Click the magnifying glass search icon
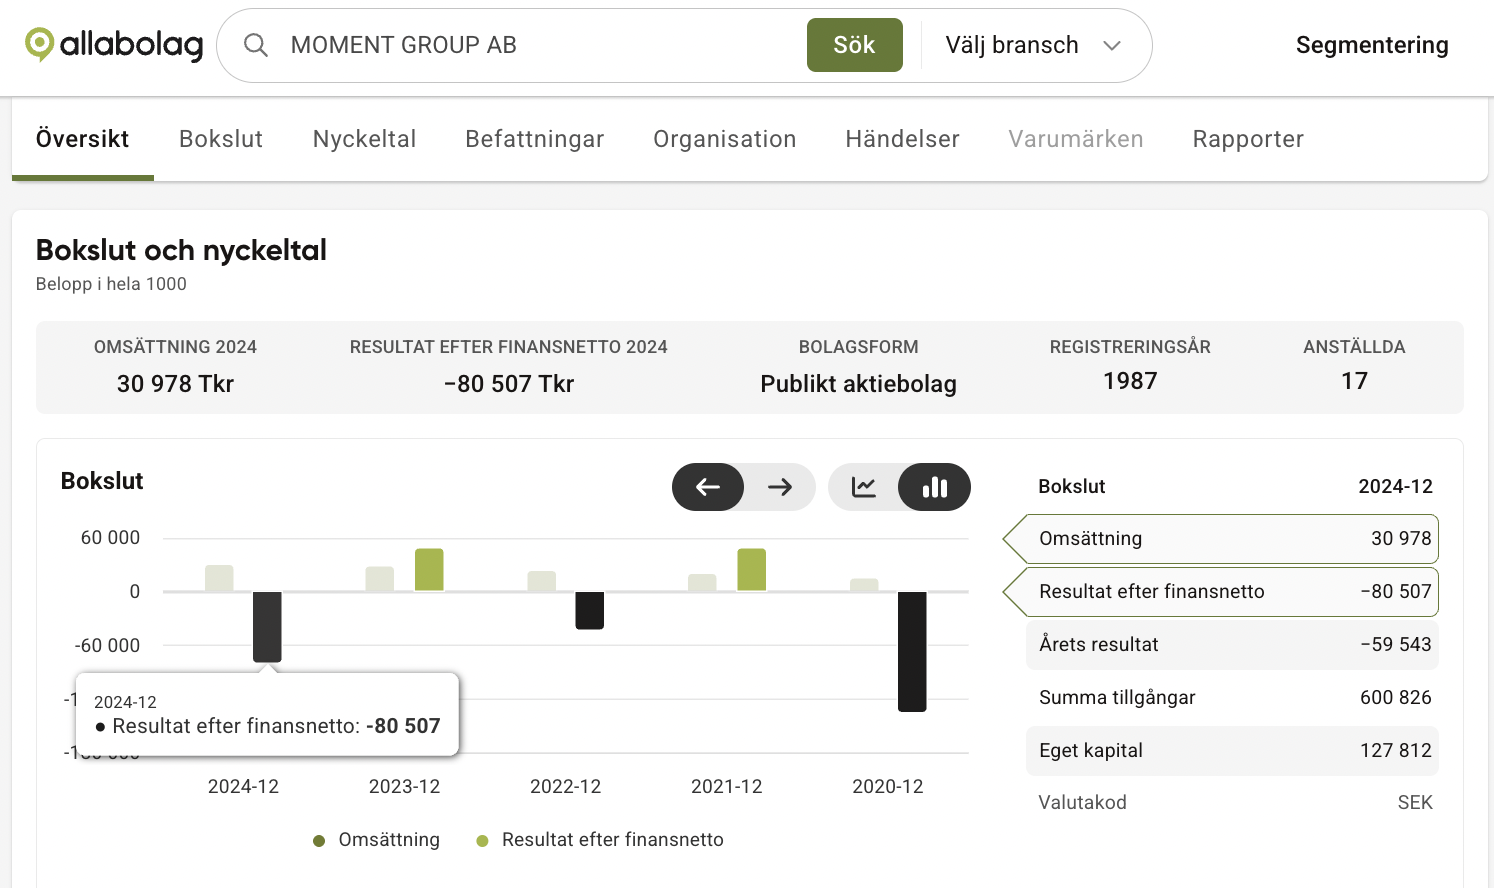 256,45
